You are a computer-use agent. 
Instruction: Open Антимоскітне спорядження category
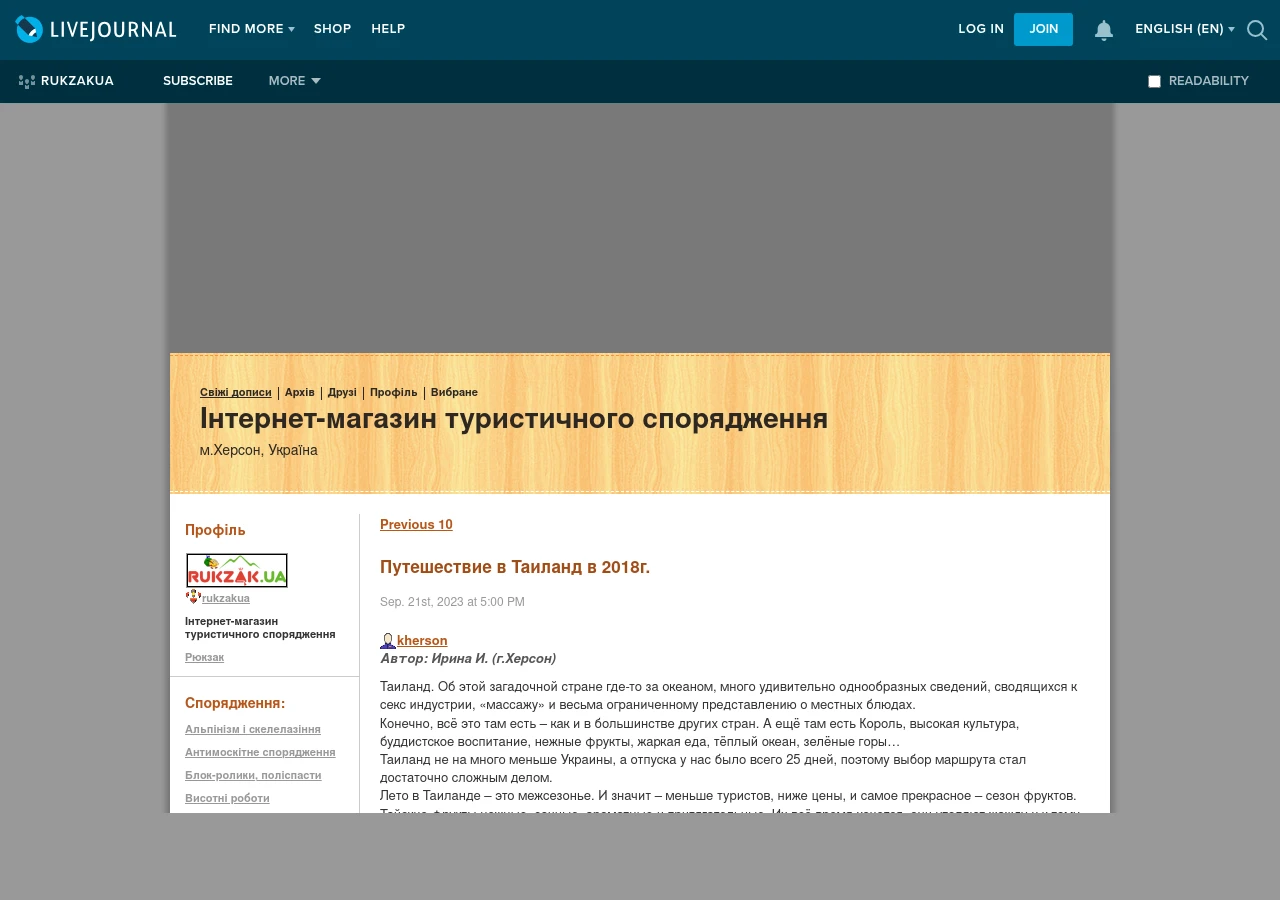(260, 753)
